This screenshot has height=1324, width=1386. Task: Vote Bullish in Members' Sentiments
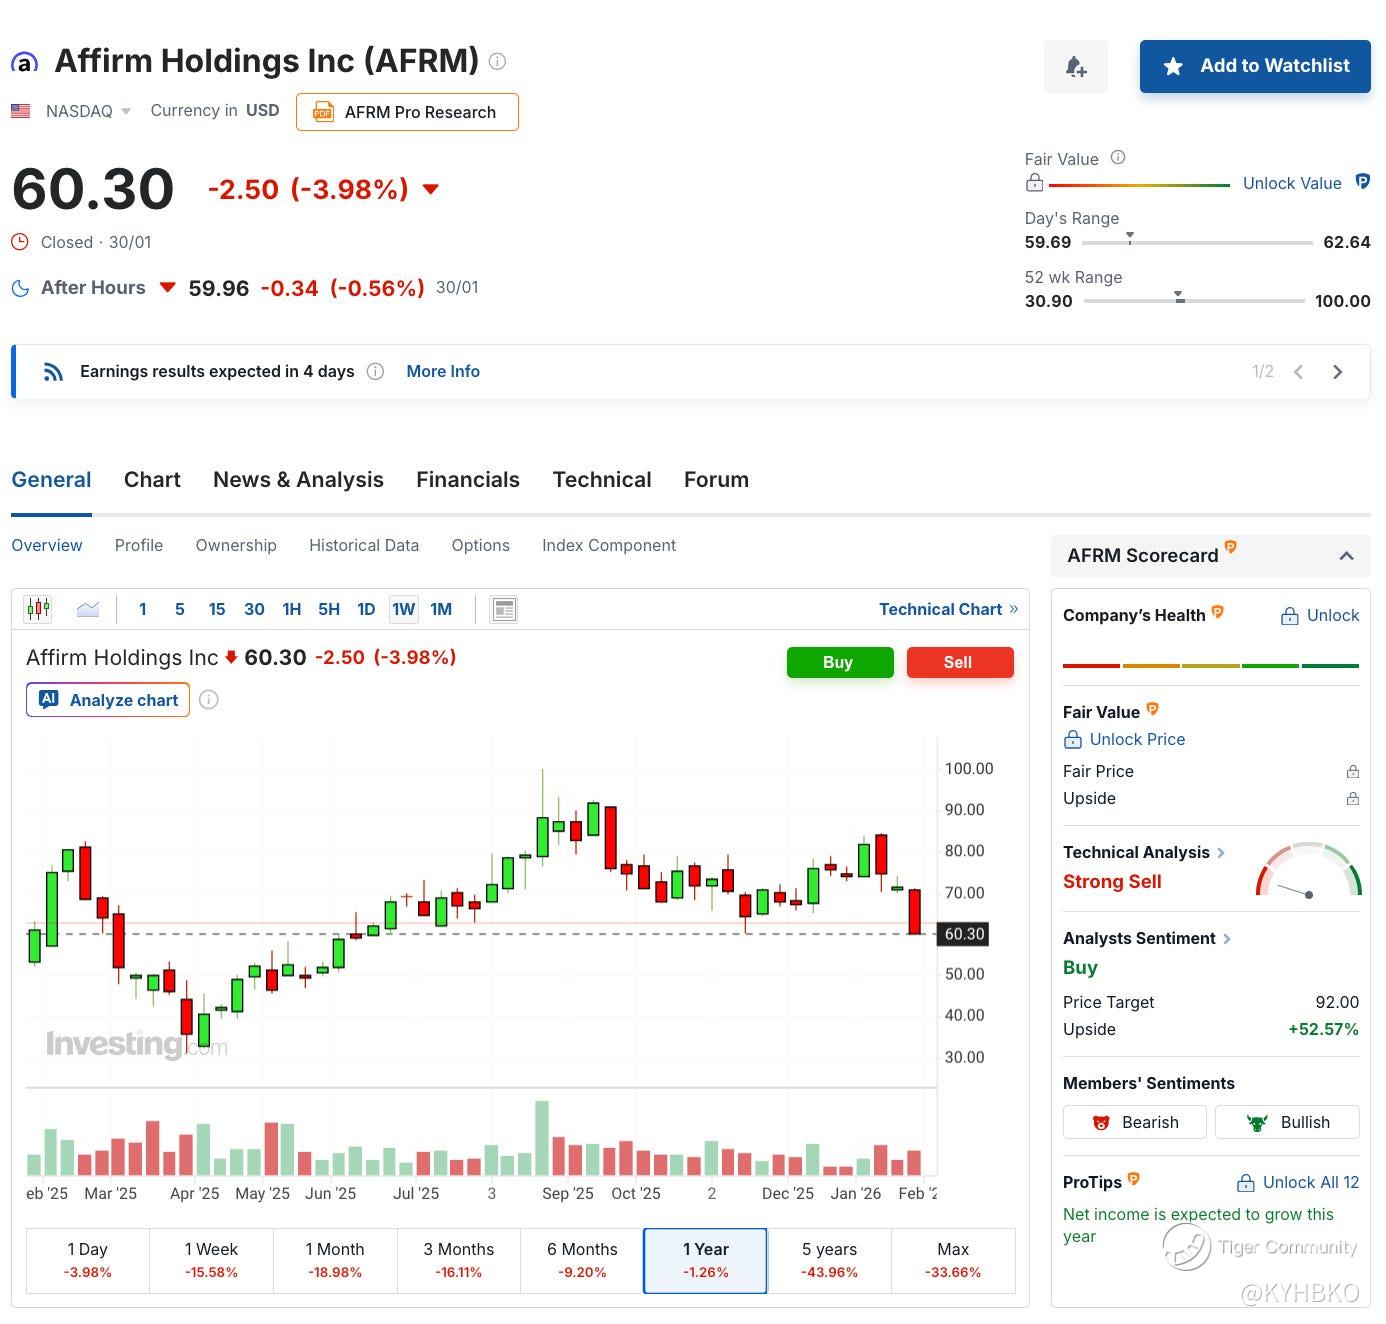1287,1122
